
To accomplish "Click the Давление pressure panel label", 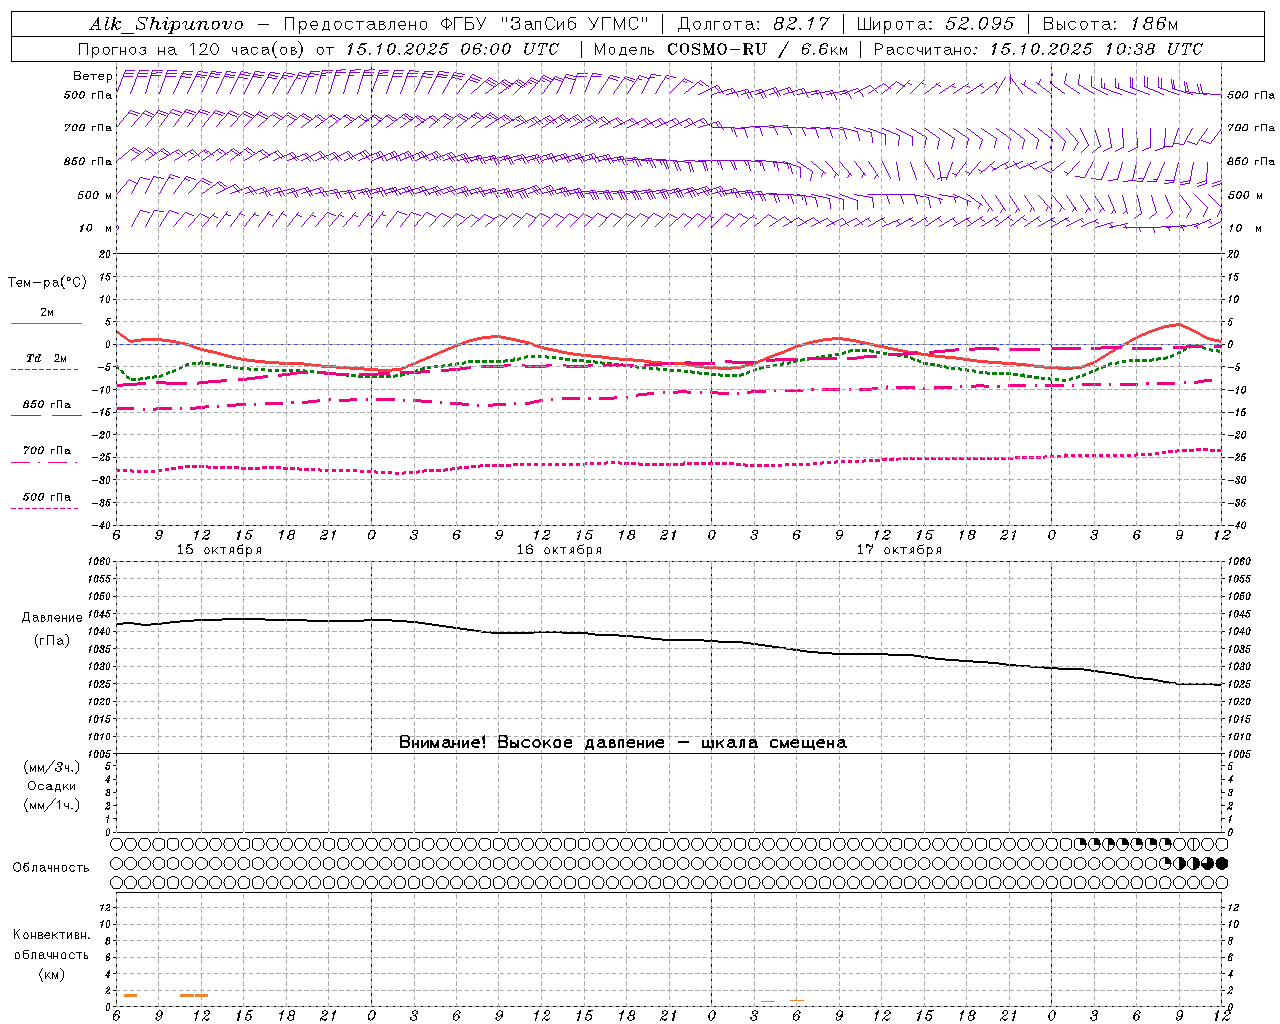I will 52,618.
